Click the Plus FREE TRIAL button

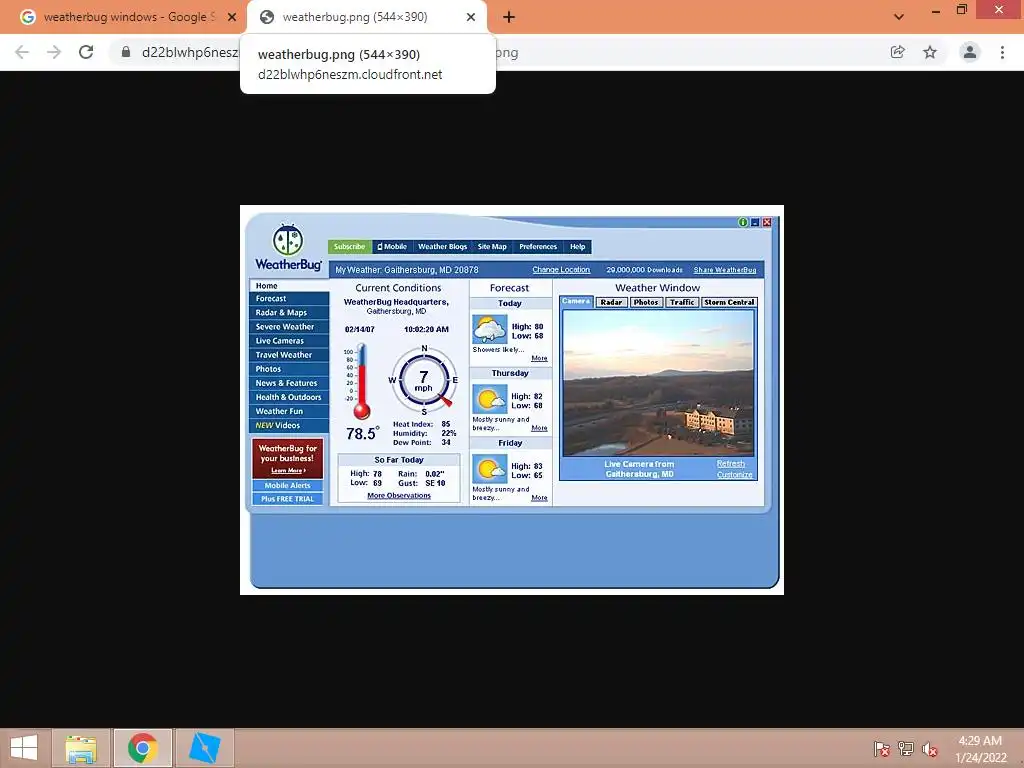[287, 499]
